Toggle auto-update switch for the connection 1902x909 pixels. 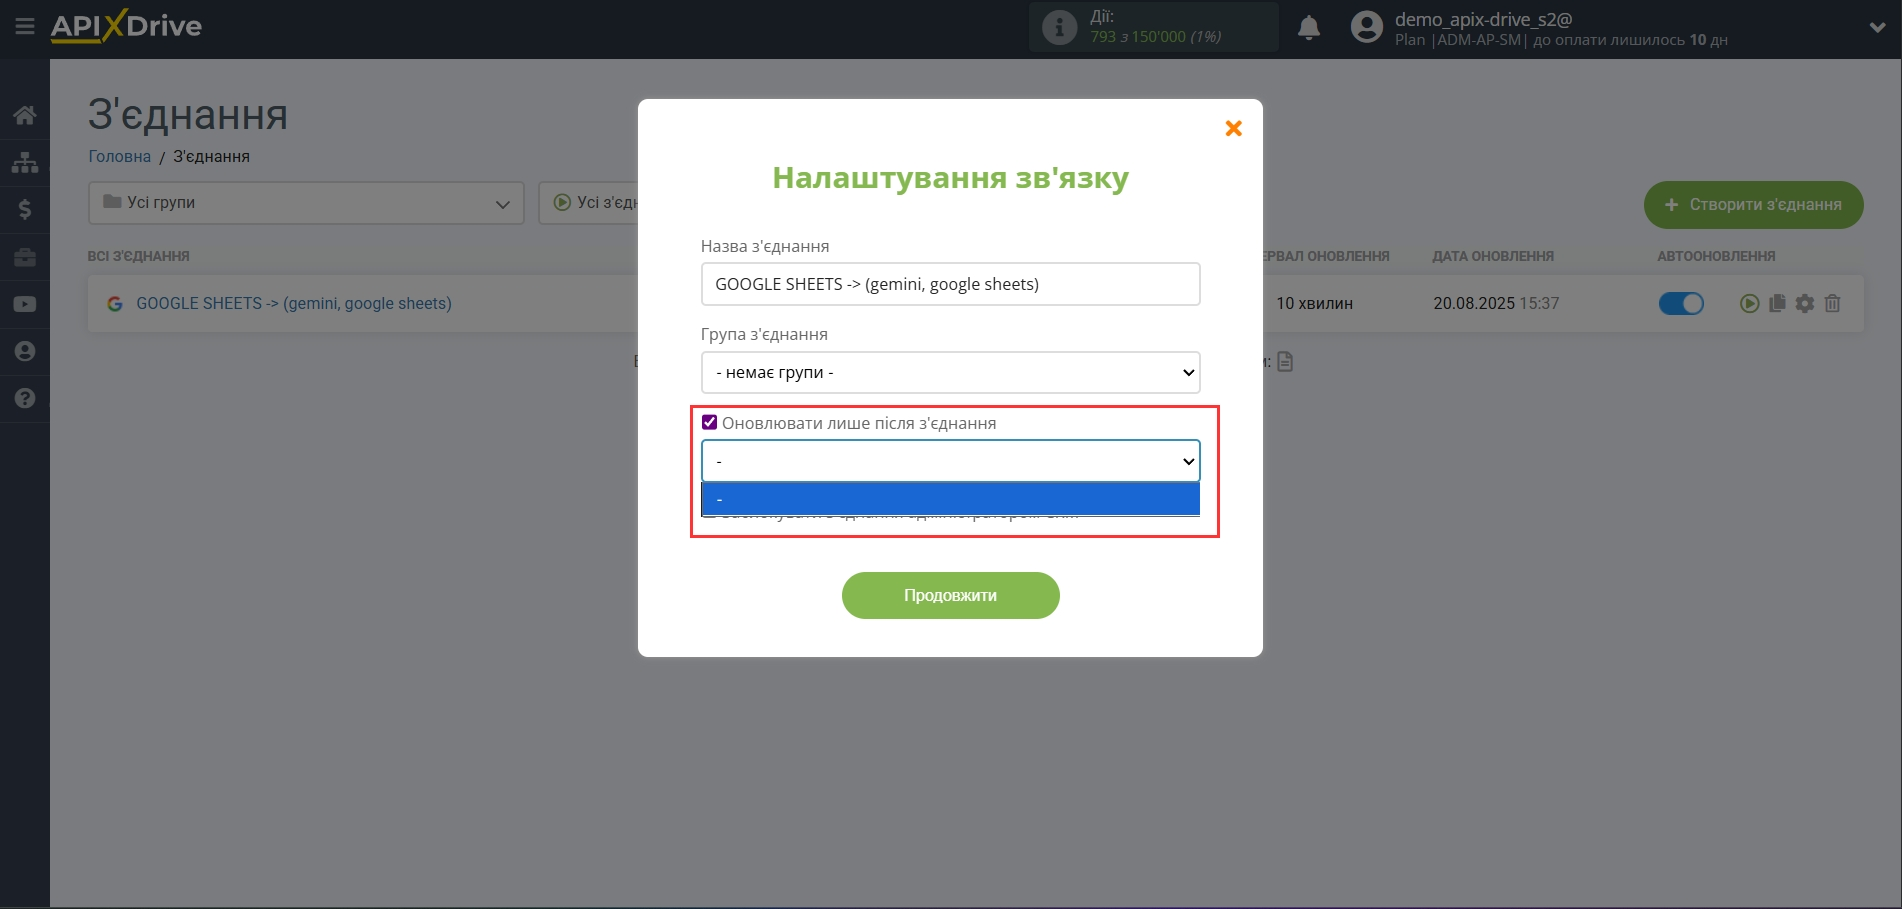click(1681, 303)
